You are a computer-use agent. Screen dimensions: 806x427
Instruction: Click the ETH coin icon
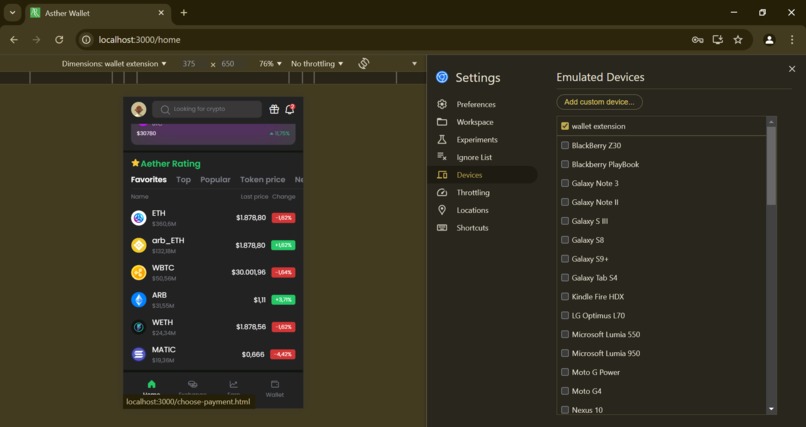139,218
